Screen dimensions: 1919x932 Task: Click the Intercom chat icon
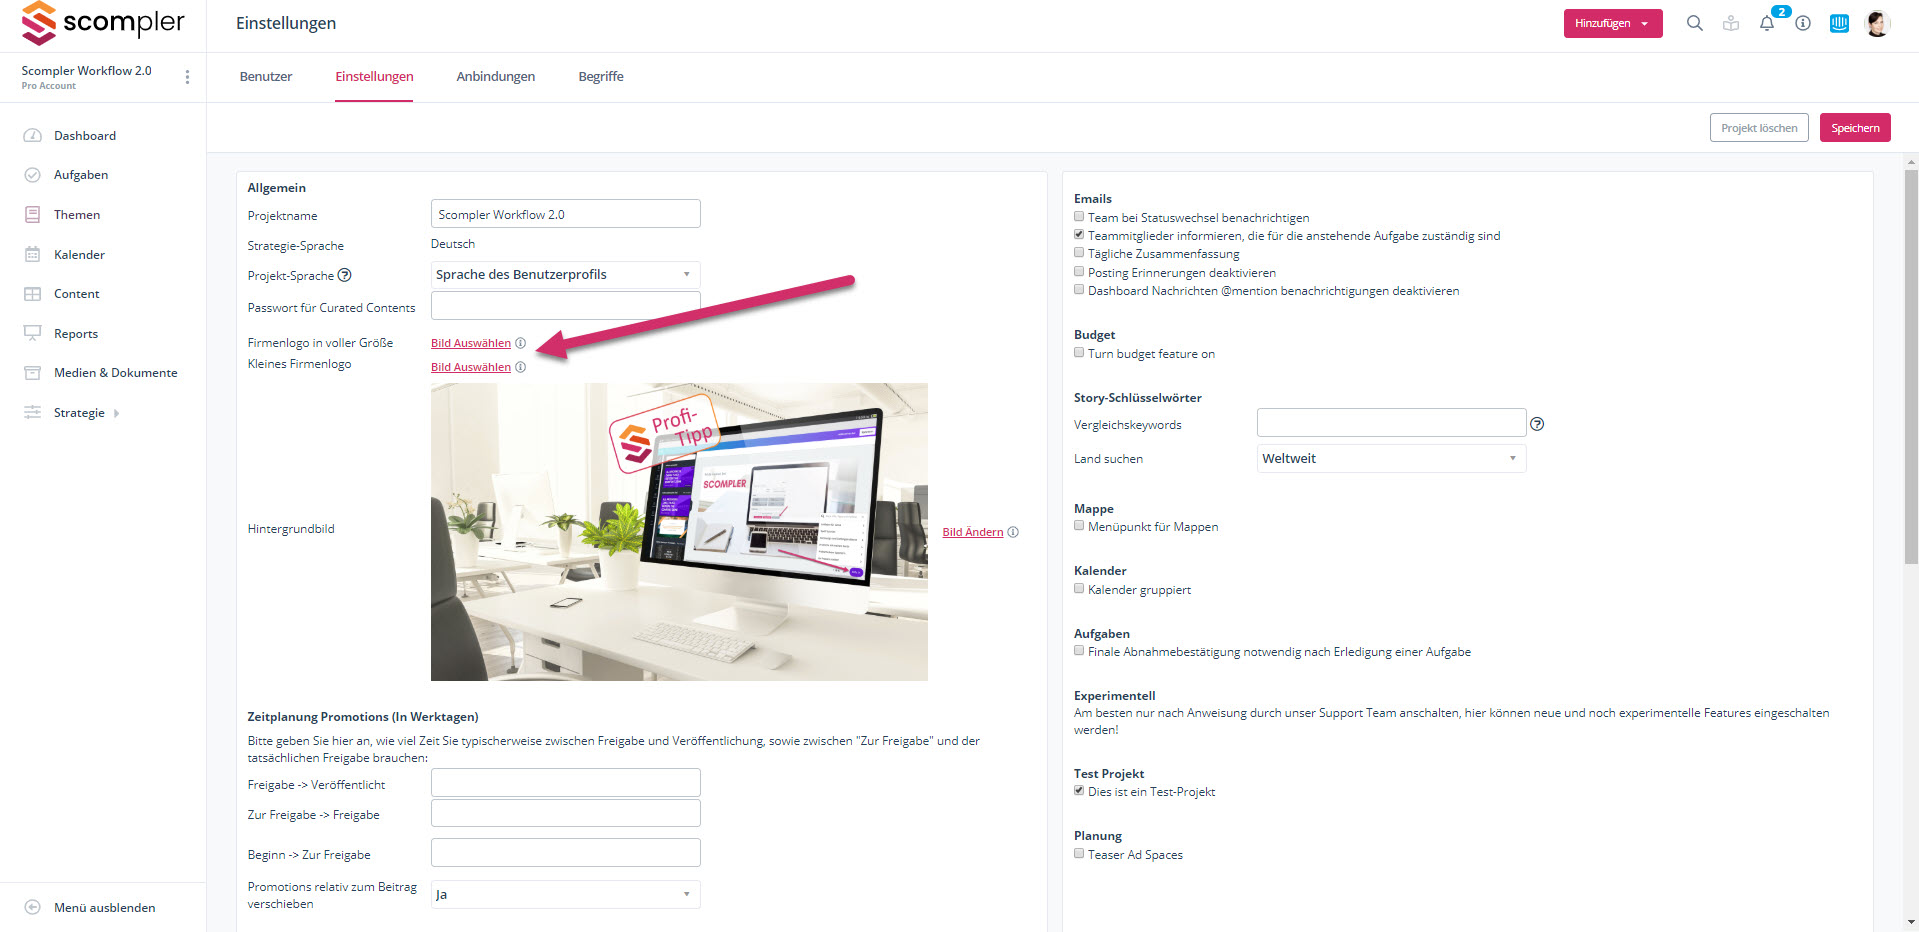click(1839, 23)
